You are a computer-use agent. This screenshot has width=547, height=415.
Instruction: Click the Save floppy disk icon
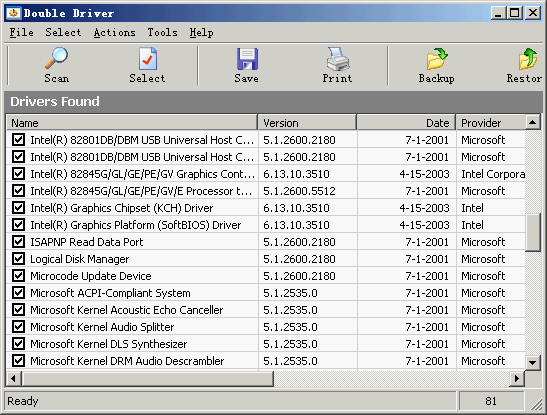click(x=247, y=59)
